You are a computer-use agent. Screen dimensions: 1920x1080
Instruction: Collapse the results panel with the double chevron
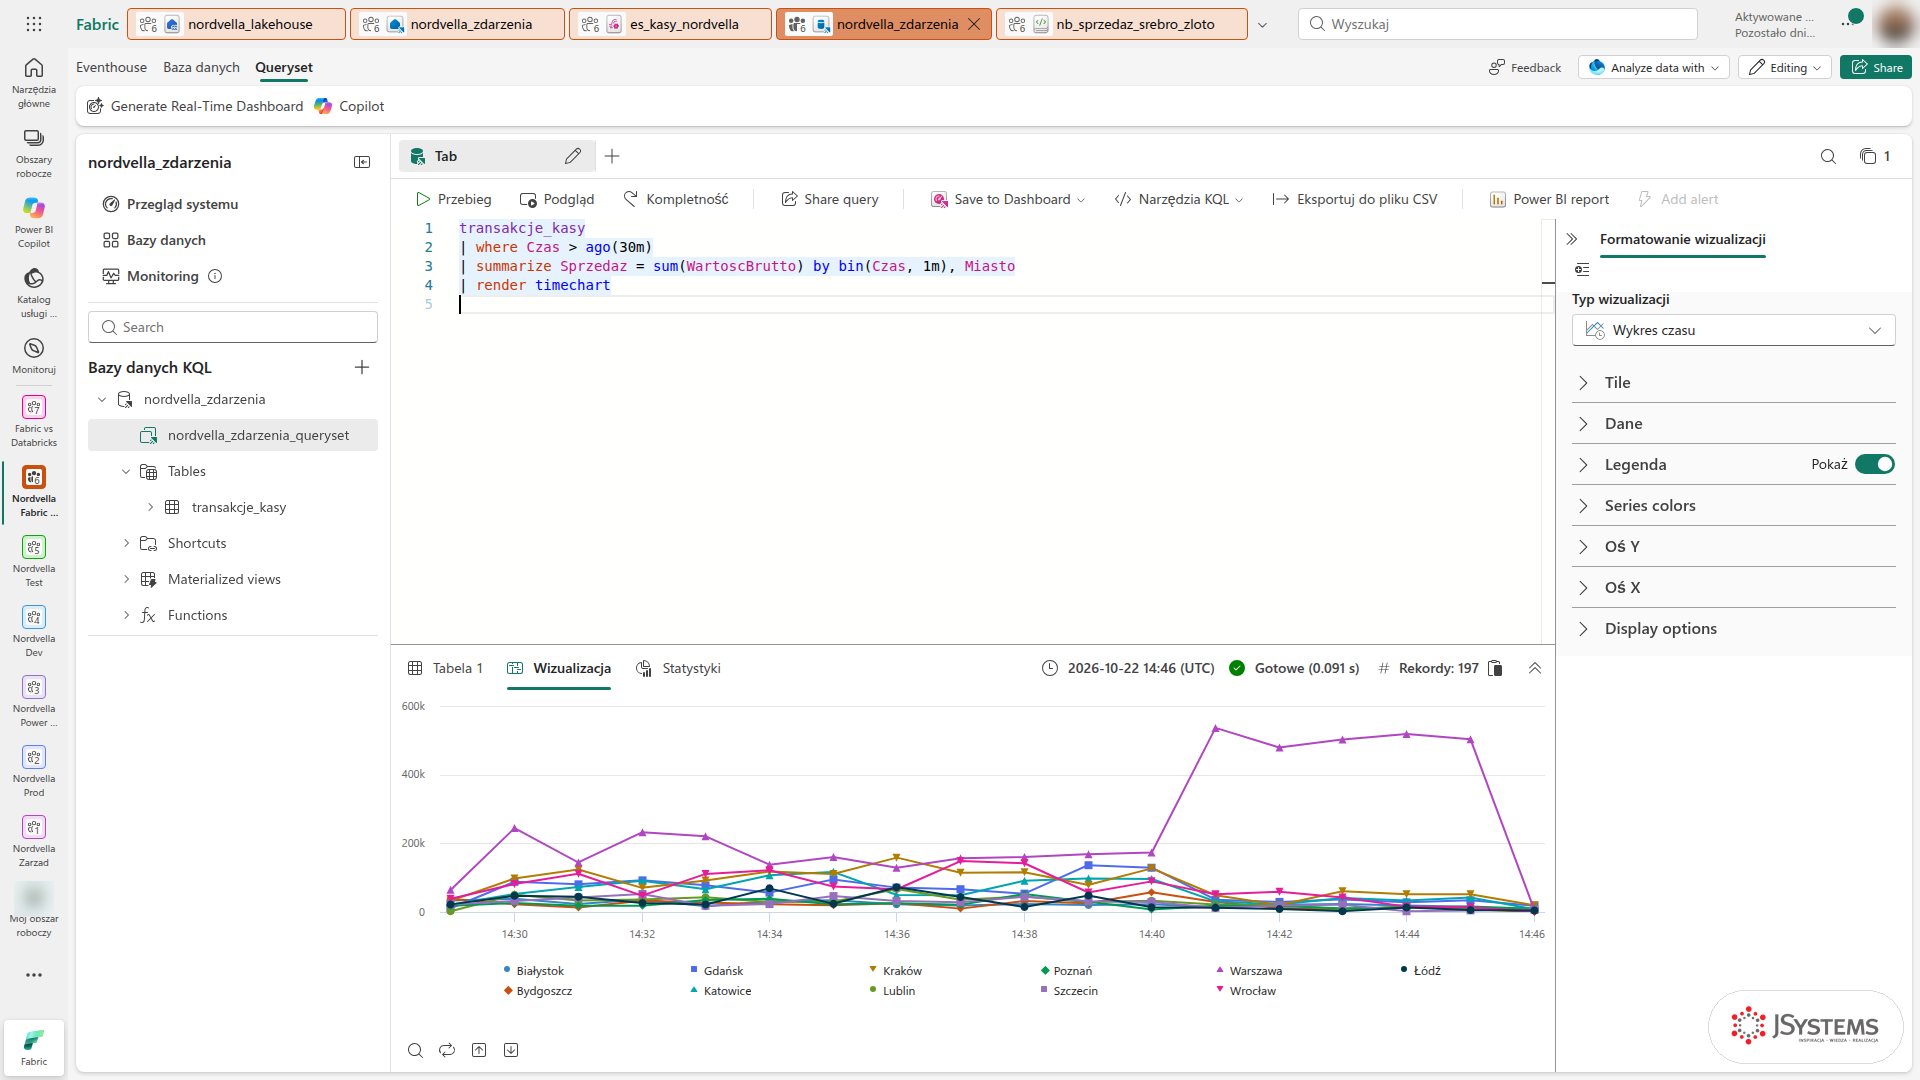[1535, 668]
